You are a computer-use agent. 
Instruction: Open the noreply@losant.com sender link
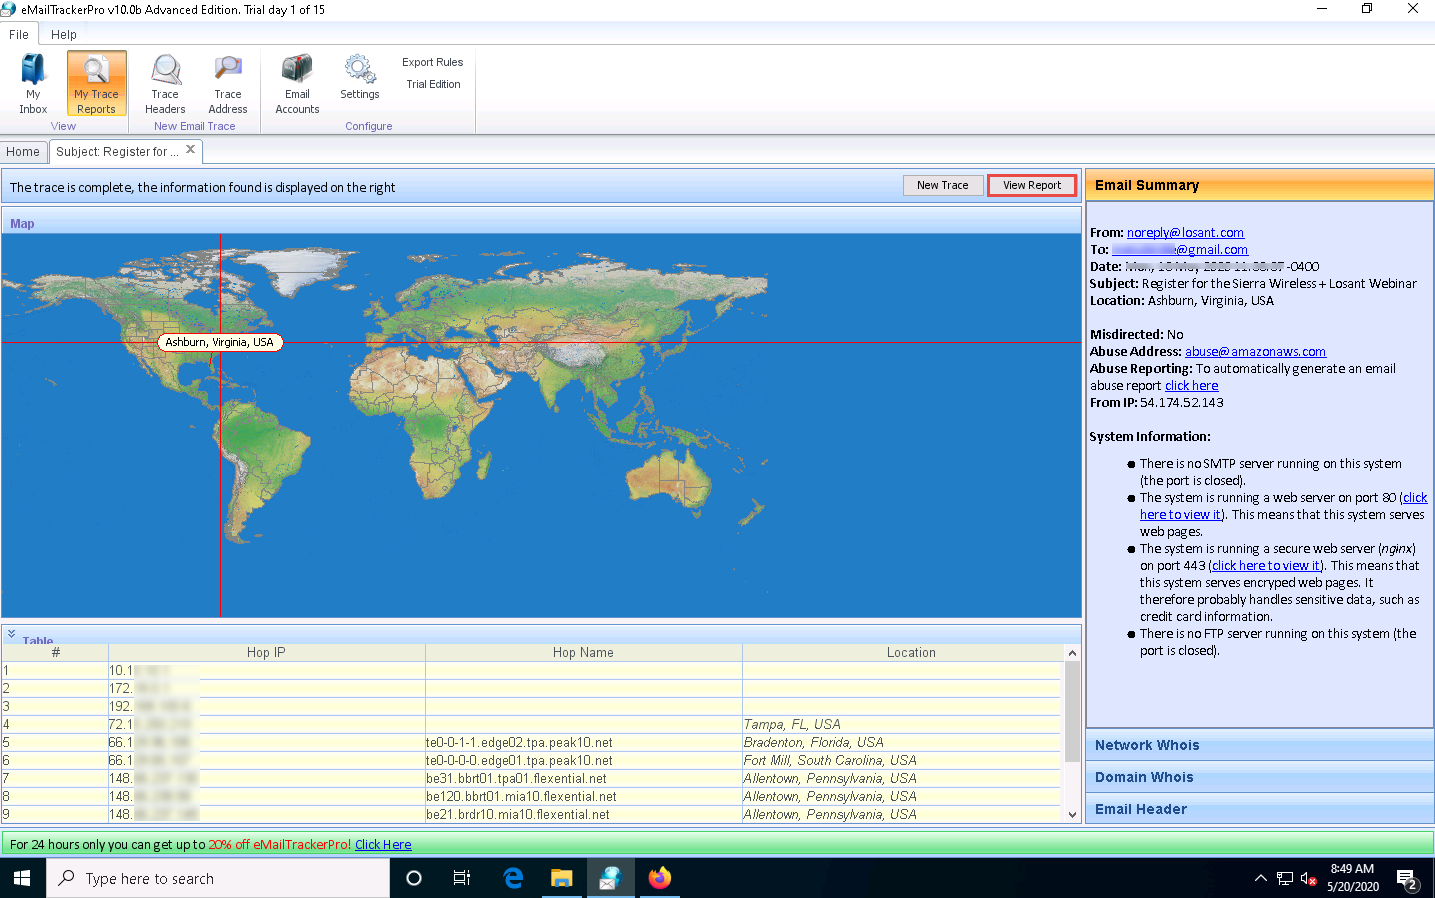(1185, 233)
